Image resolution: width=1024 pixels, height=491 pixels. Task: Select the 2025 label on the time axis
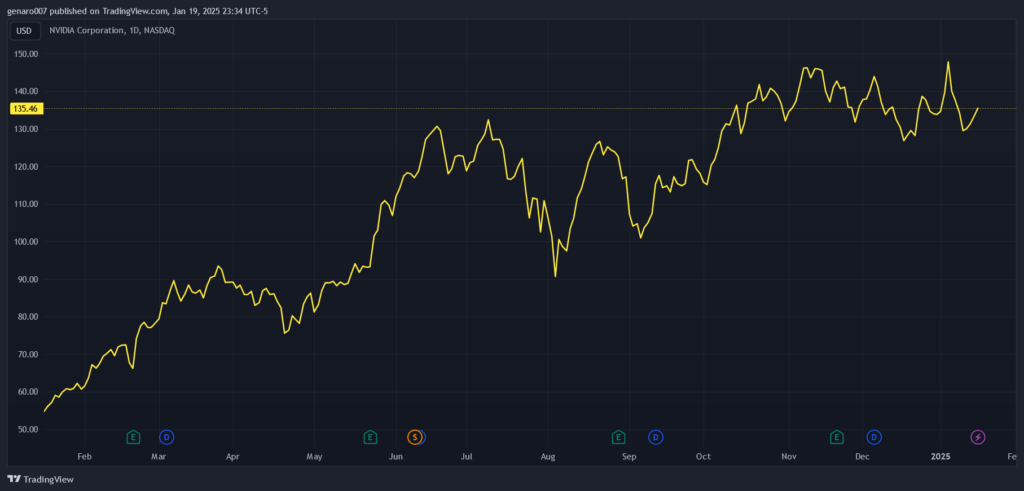[940, 457]
